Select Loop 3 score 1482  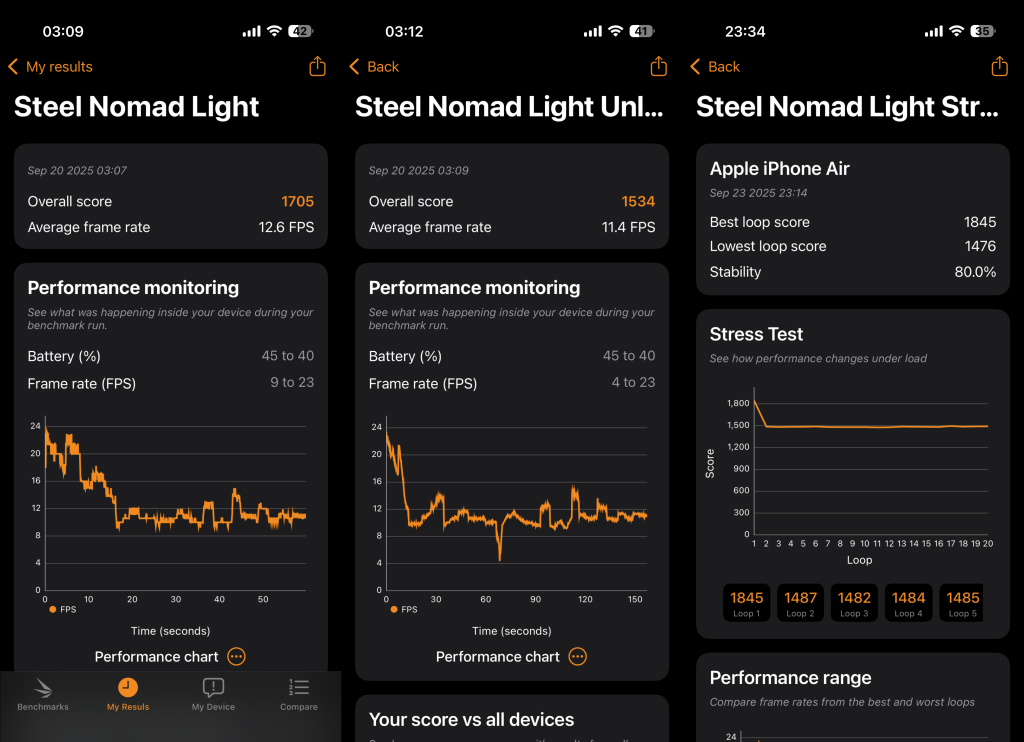tap(854, 603)
